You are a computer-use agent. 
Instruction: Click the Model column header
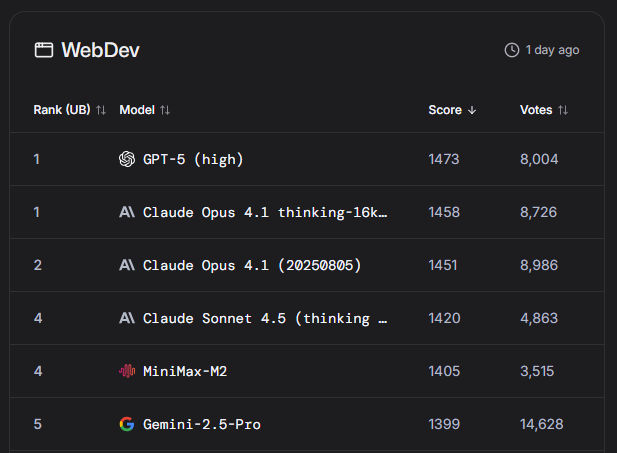tap(137, 110)
